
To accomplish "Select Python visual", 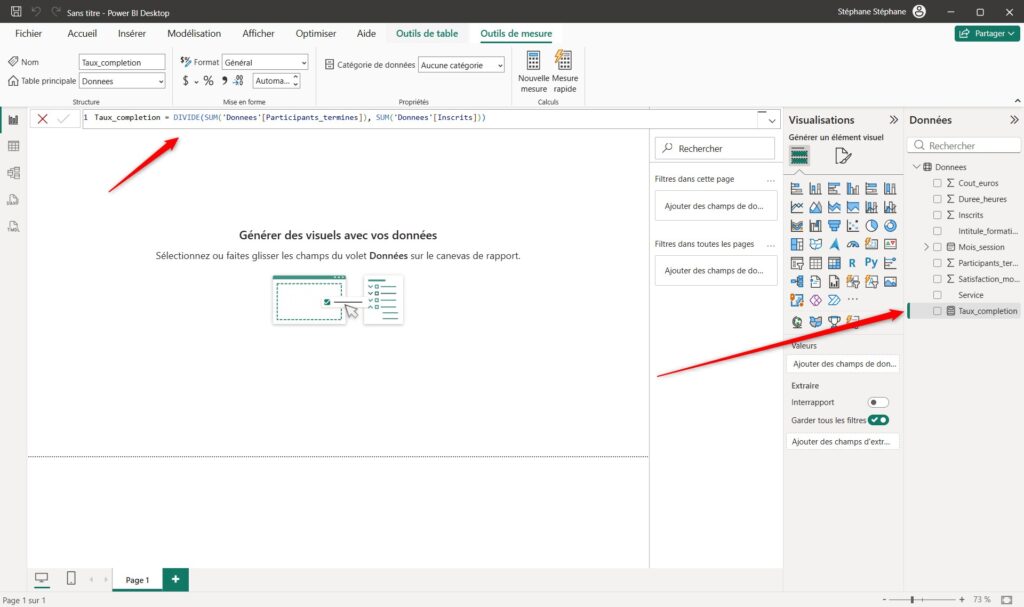I will pyautogui.click(x=871, y=263).
